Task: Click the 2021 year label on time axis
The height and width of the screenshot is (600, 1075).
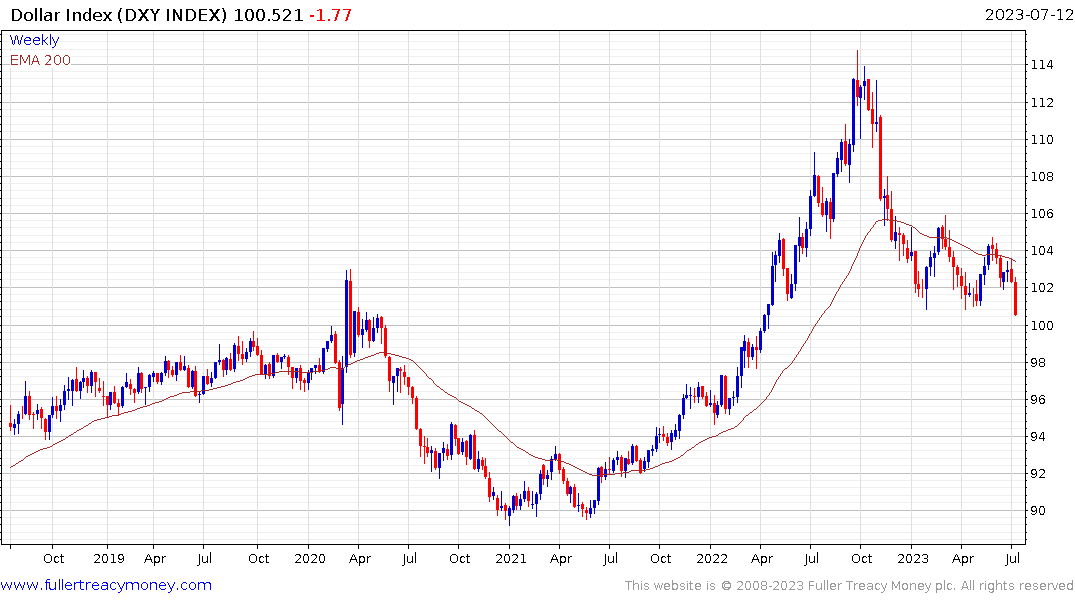Action: click(511, 559)
